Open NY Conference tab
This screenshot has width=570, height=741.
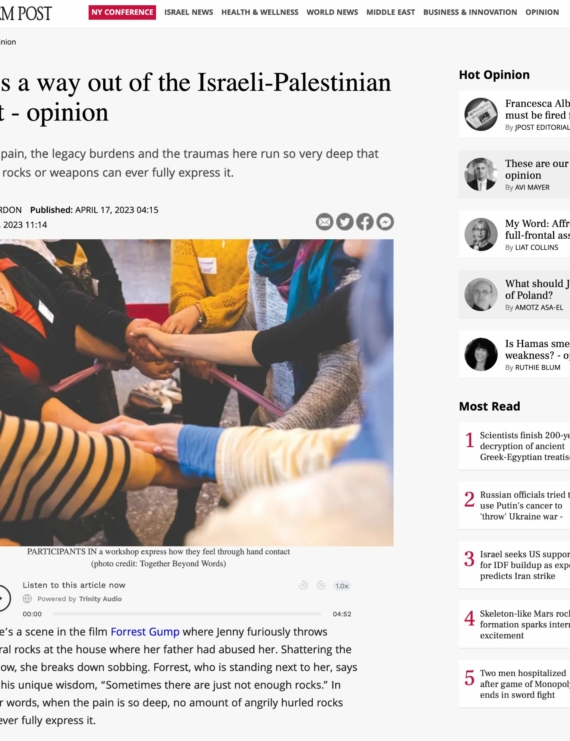(122, 12)
